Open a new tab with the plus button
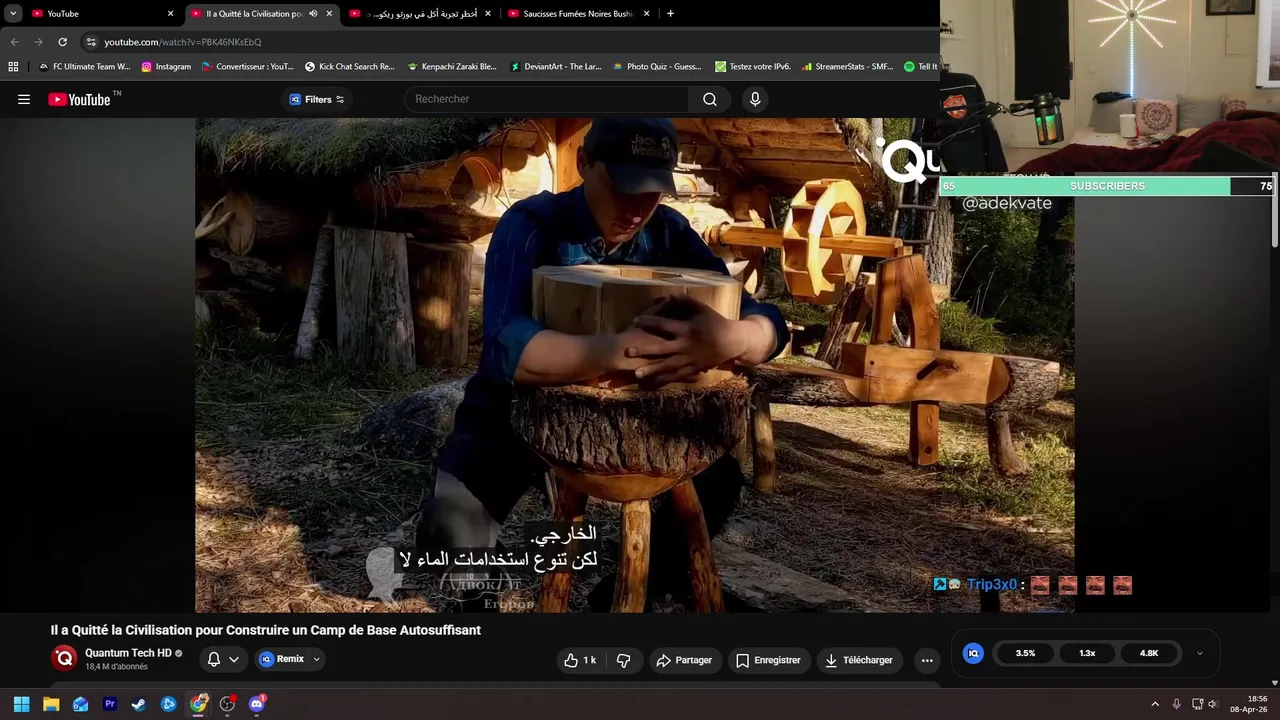This screenshot has height=720, width=1280. point(670,14)
